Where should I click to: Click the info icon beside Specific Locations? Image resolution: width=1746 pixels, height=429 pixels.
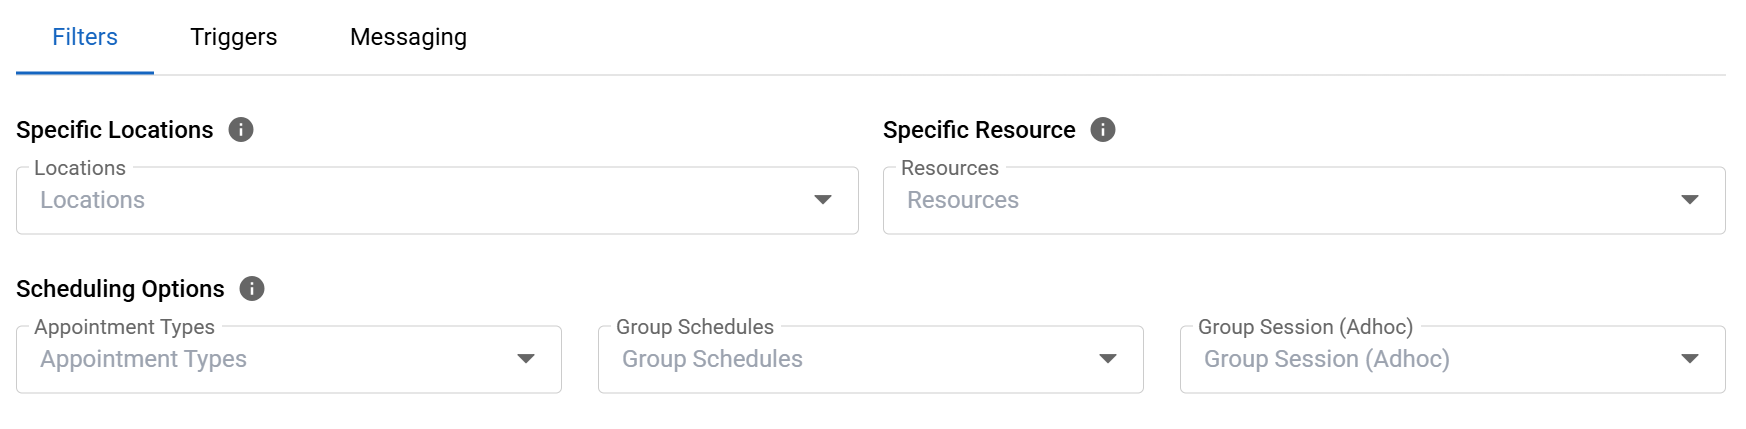tap(241, 130)
